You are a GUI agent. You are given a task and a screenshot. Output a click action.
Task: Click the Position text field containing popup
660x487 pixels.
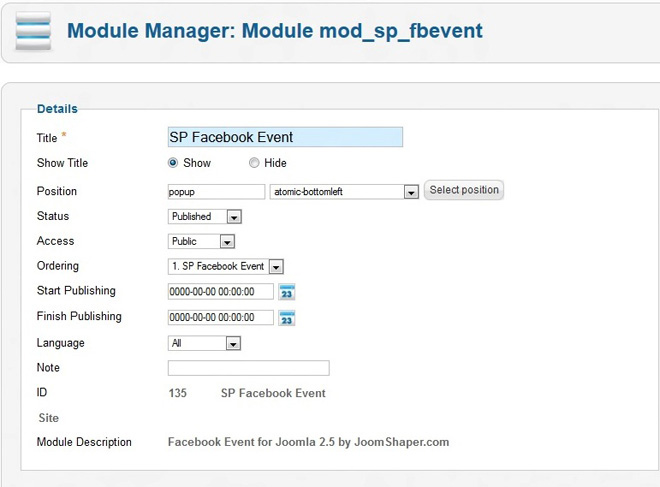coord(216,192)
